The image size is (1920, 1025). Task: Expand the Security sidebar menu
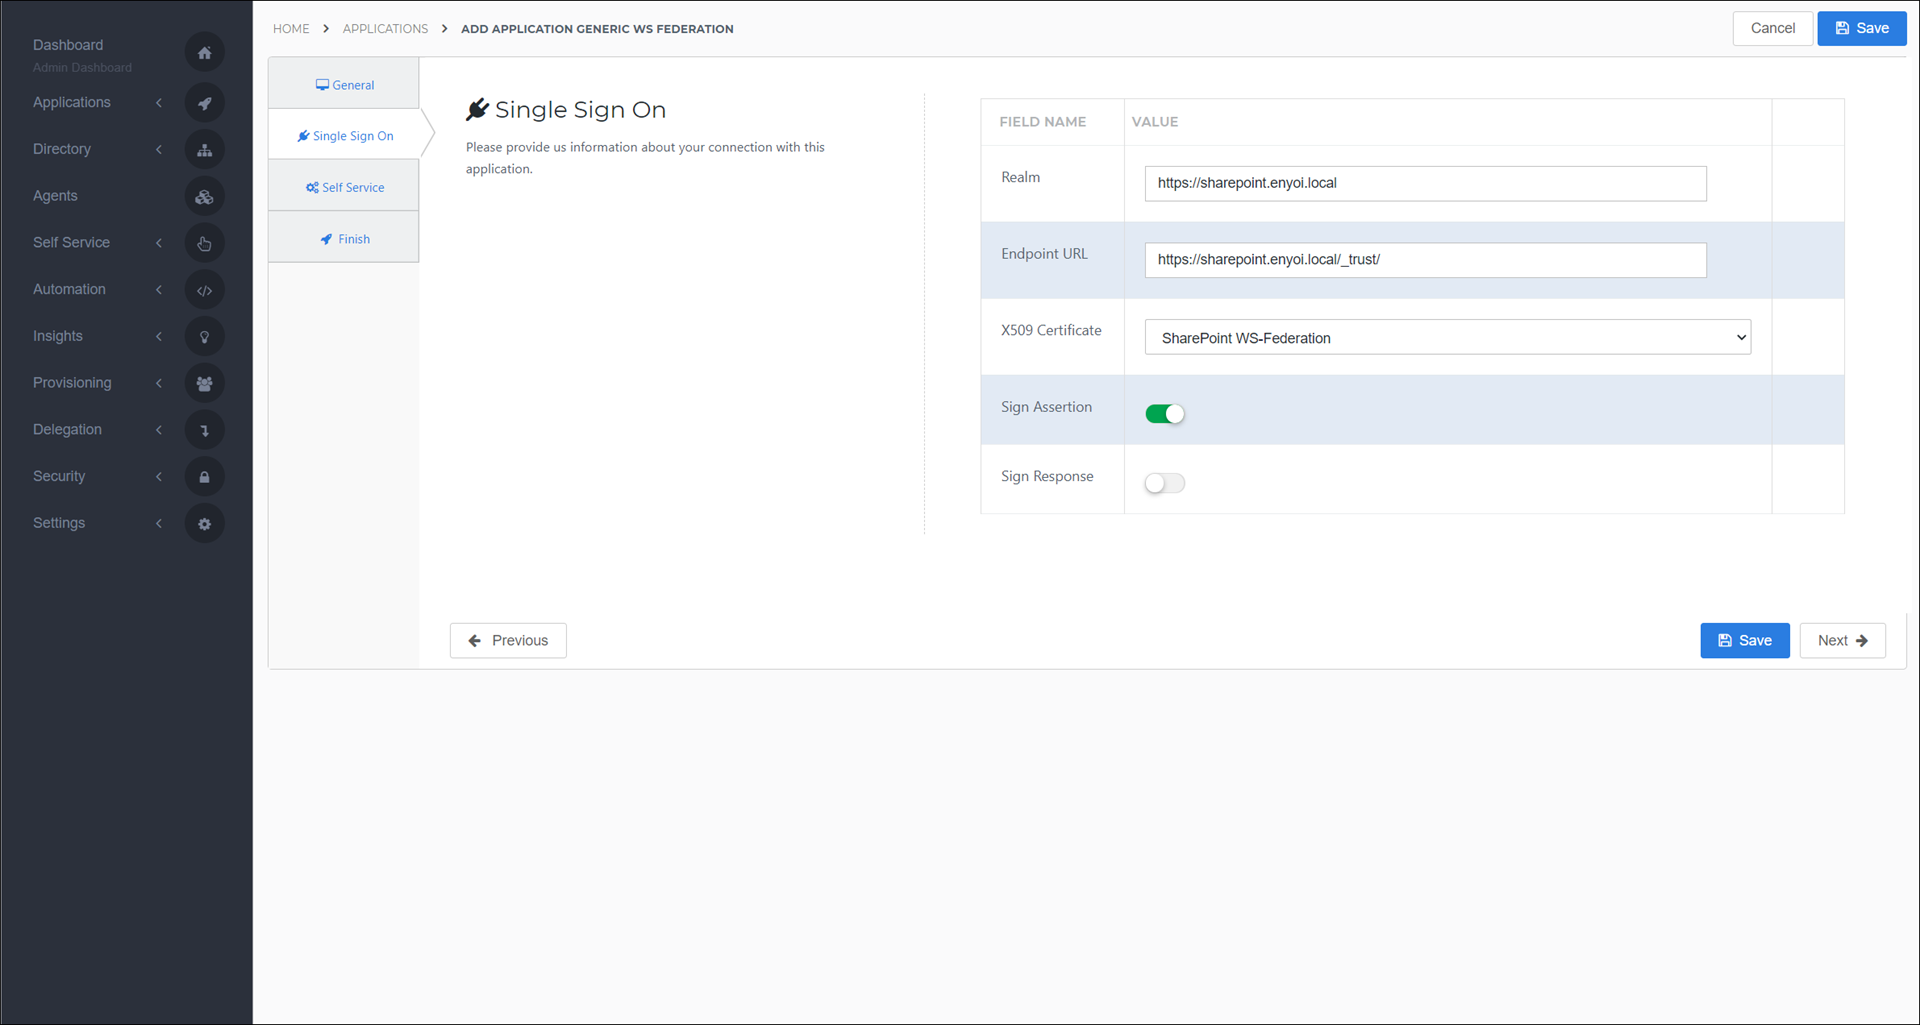point(159,476)
